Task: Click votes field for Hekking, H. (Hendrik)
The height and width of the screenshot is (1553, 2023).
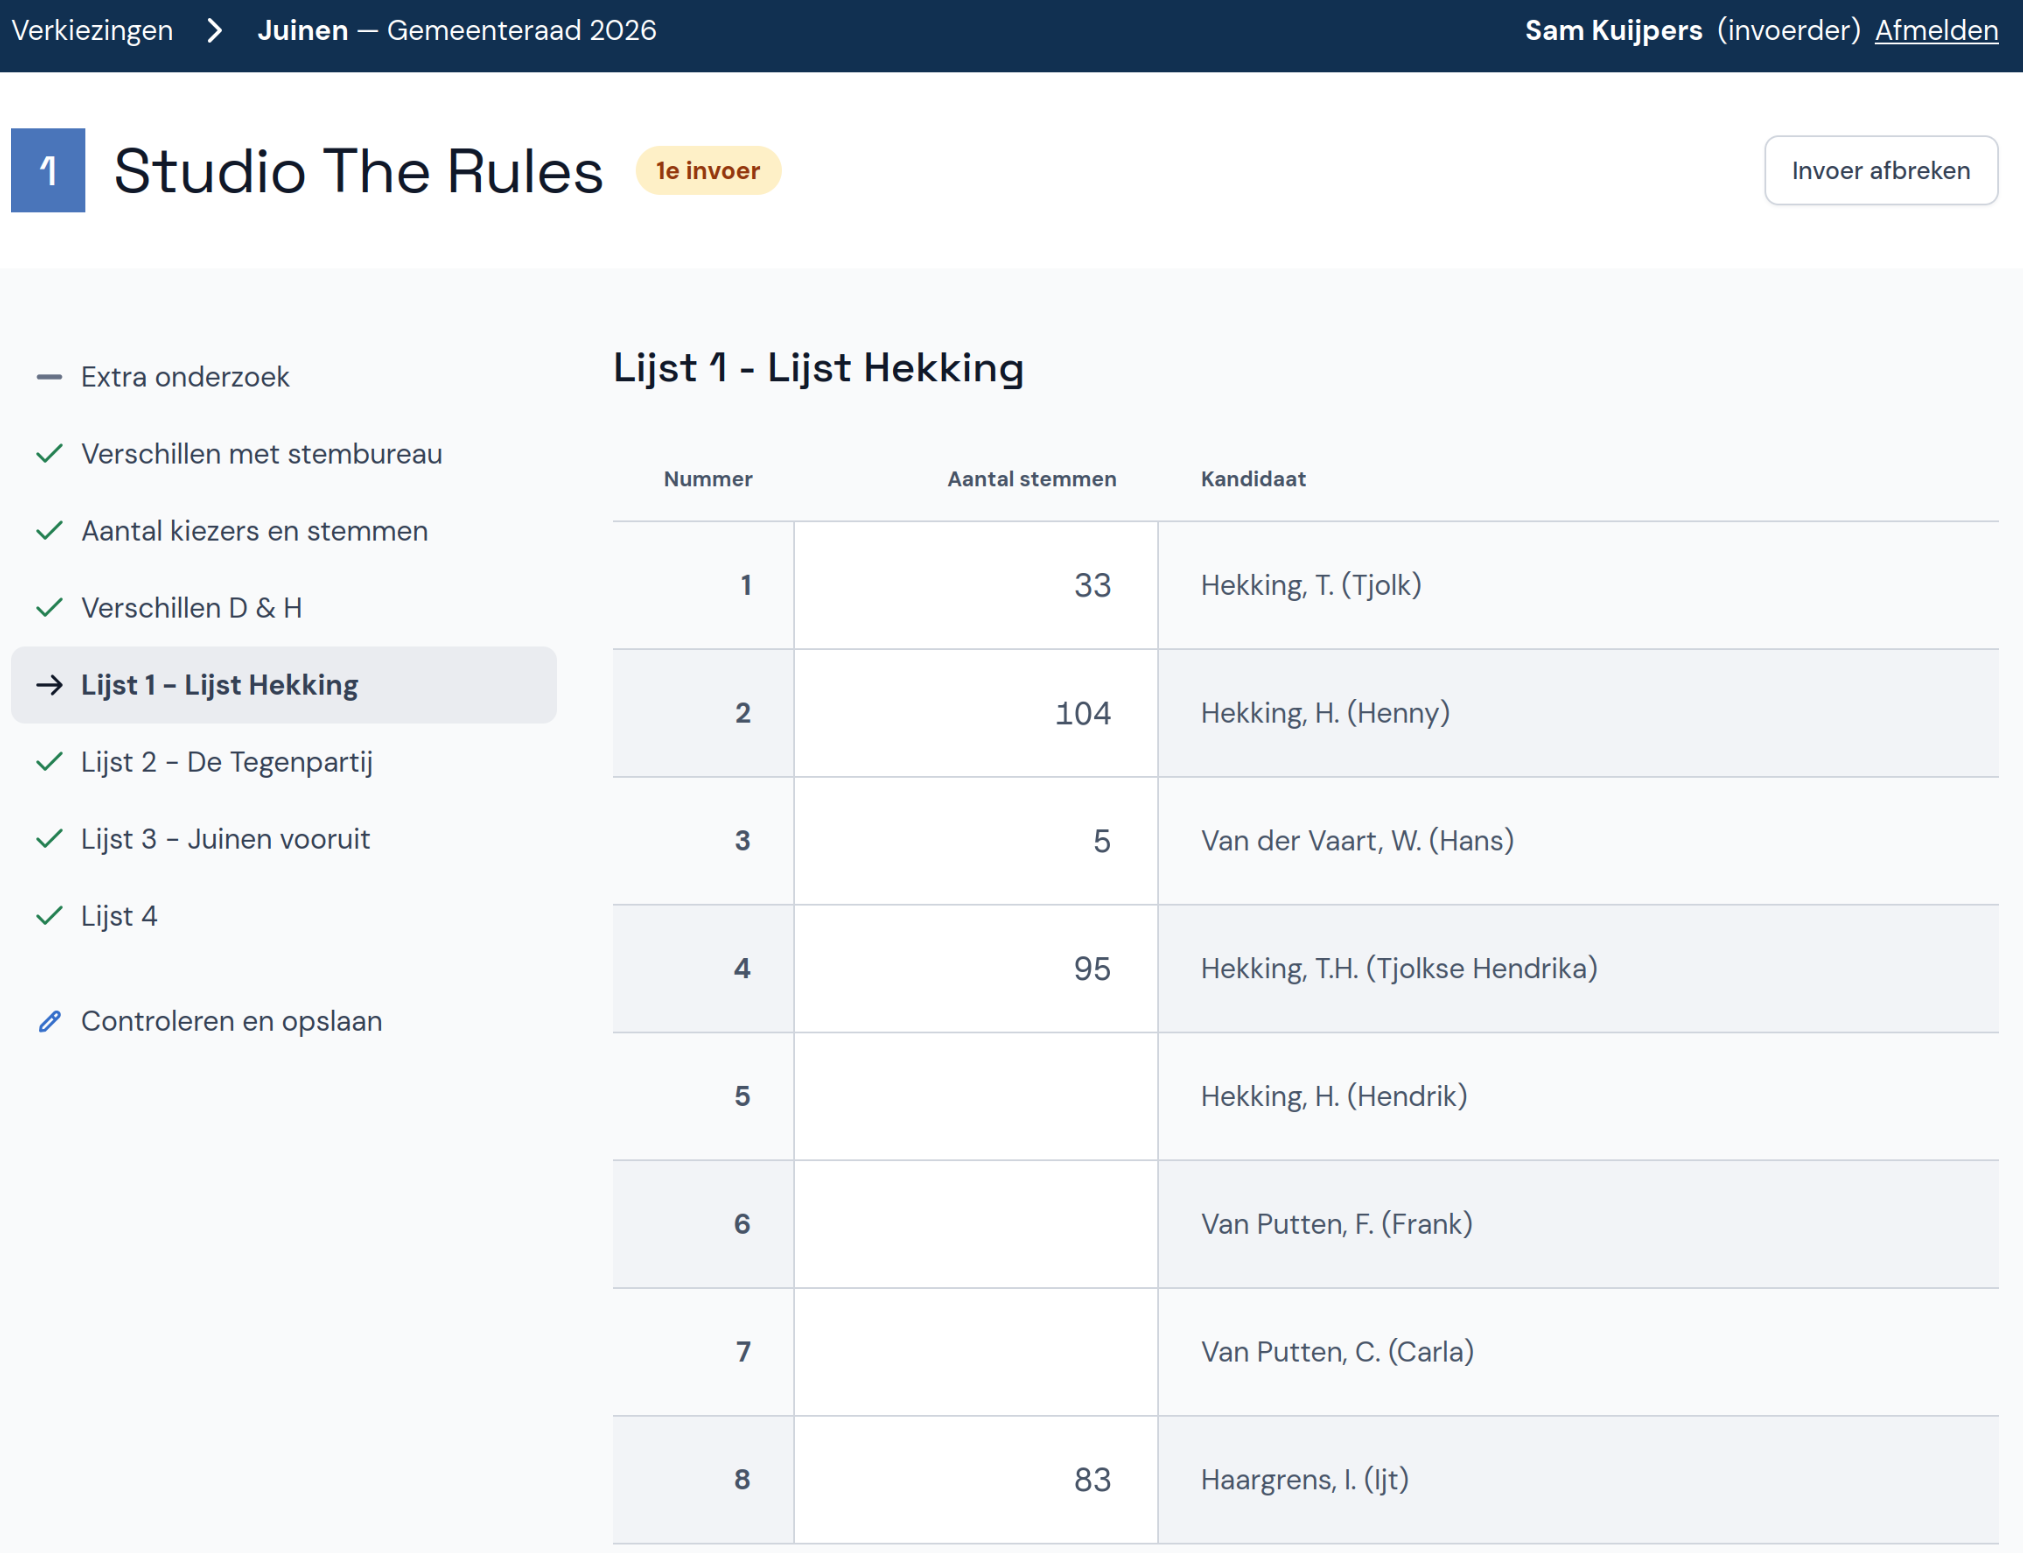Action: pyautogui.click(x=975, y=1096)
